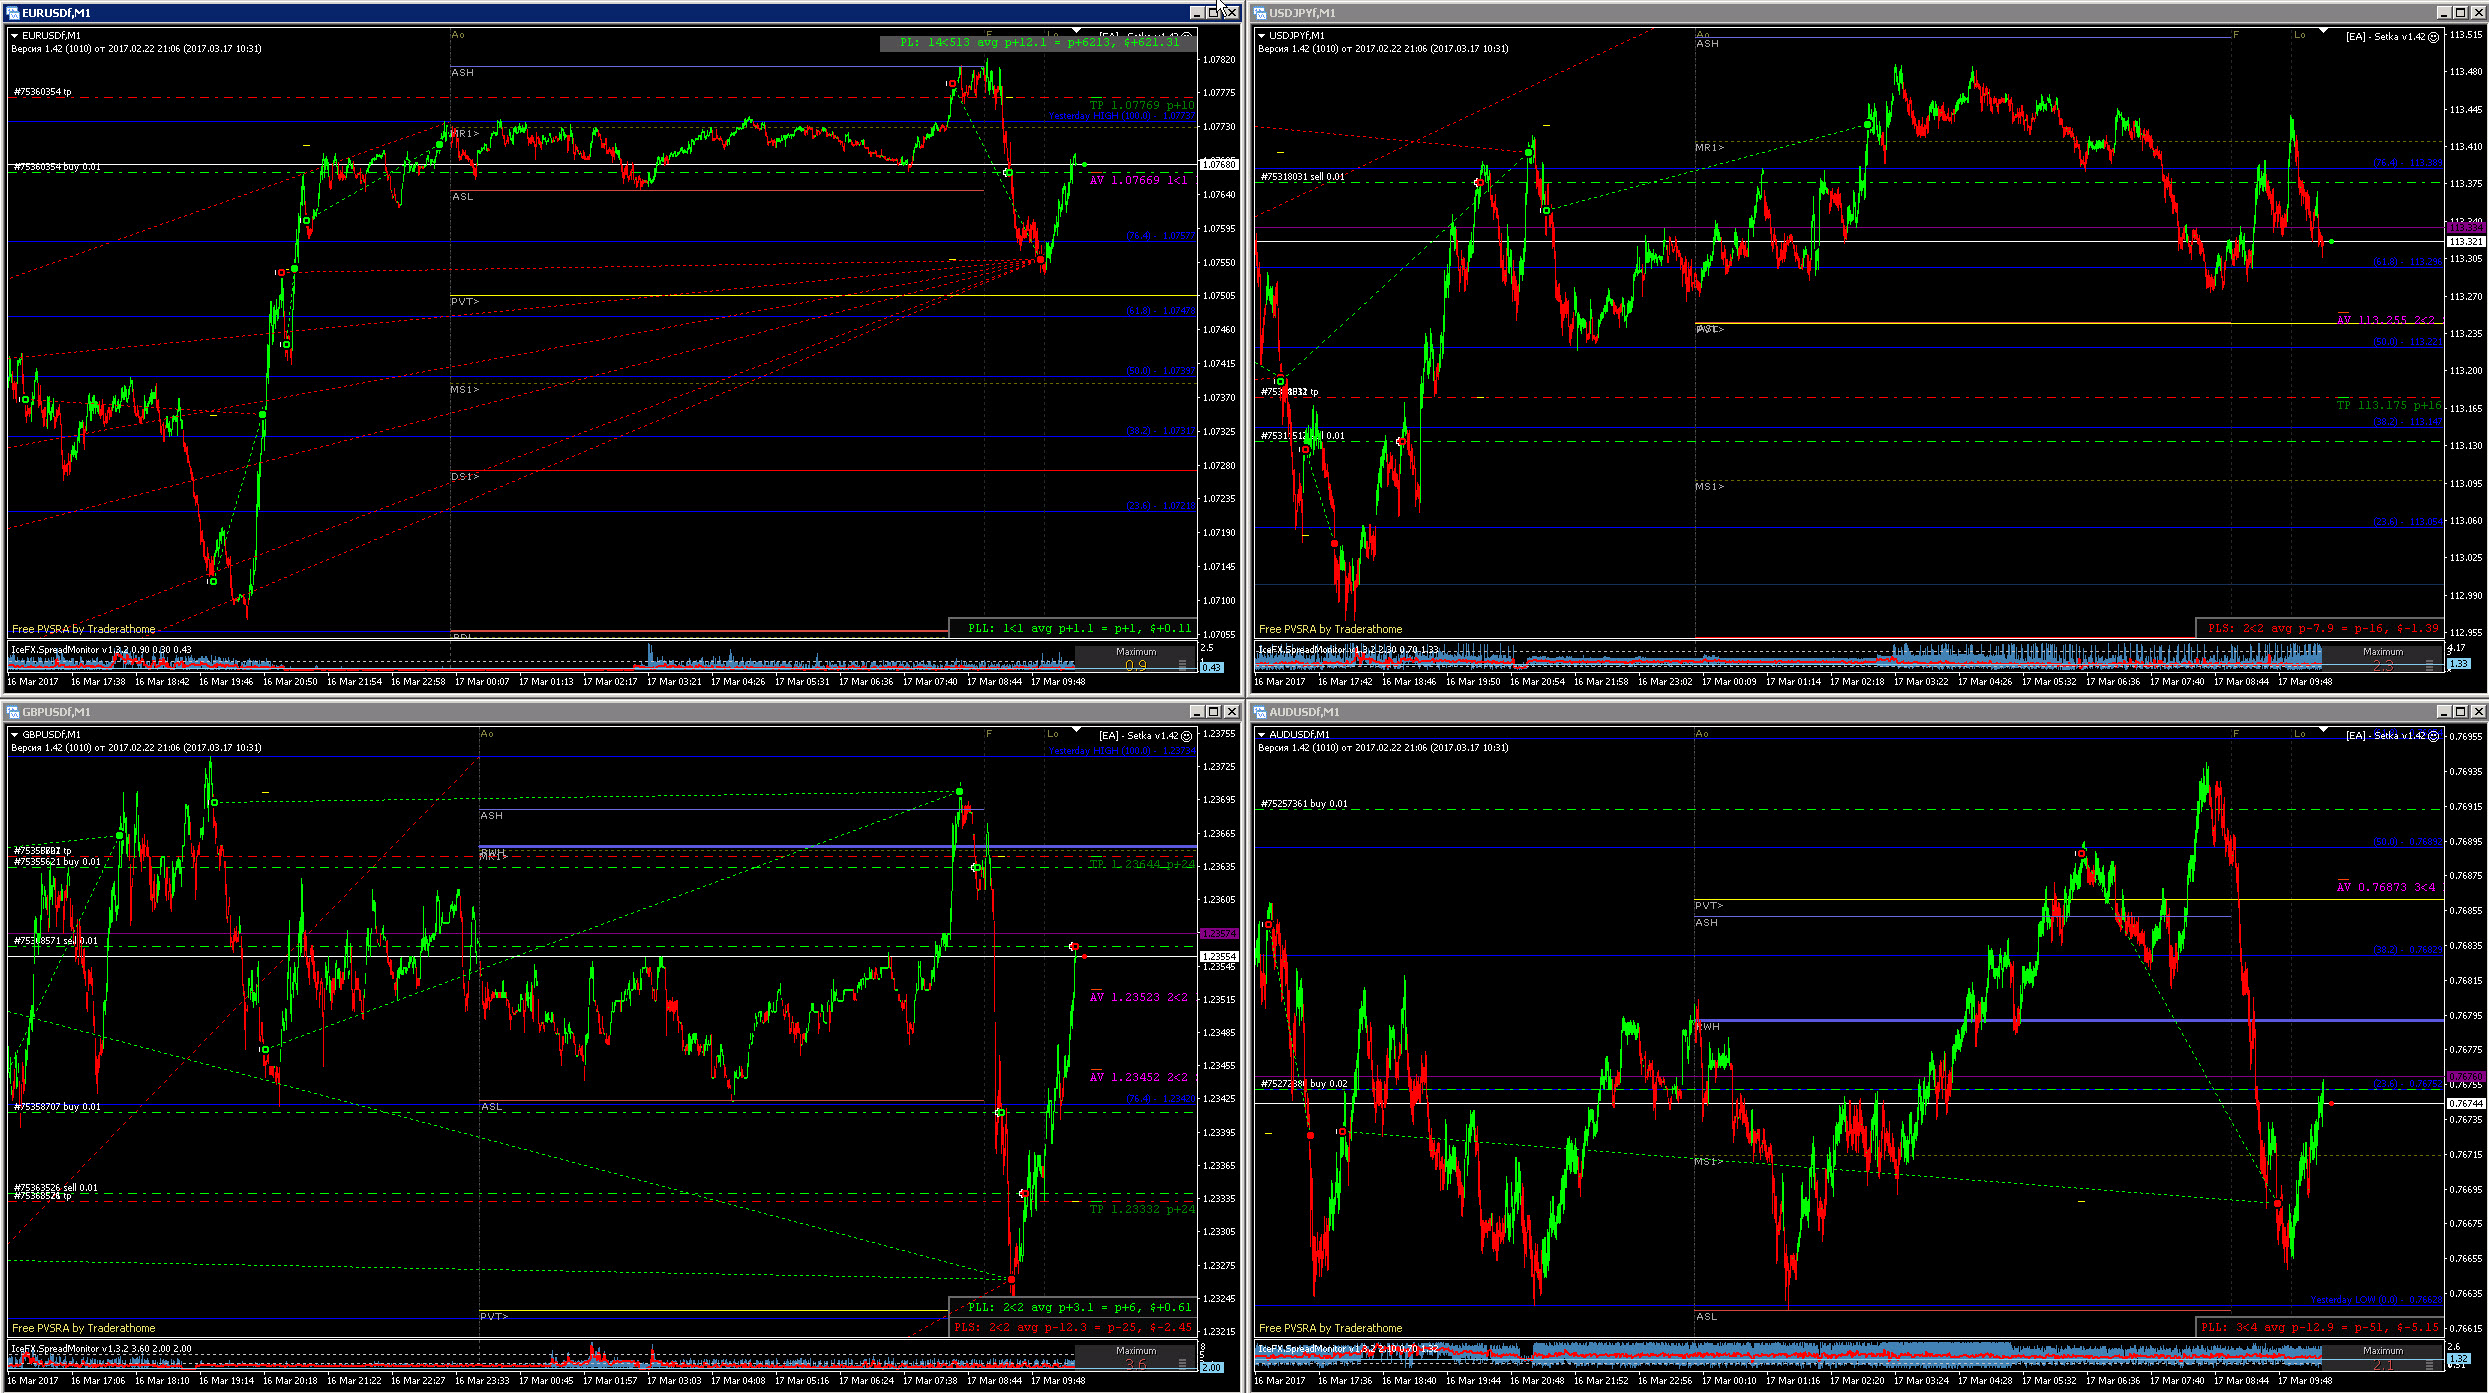Select the chart shift triangle in EURUSD chart
This screenshot has height=1393, width=2489.
[x=1077, y=30]
